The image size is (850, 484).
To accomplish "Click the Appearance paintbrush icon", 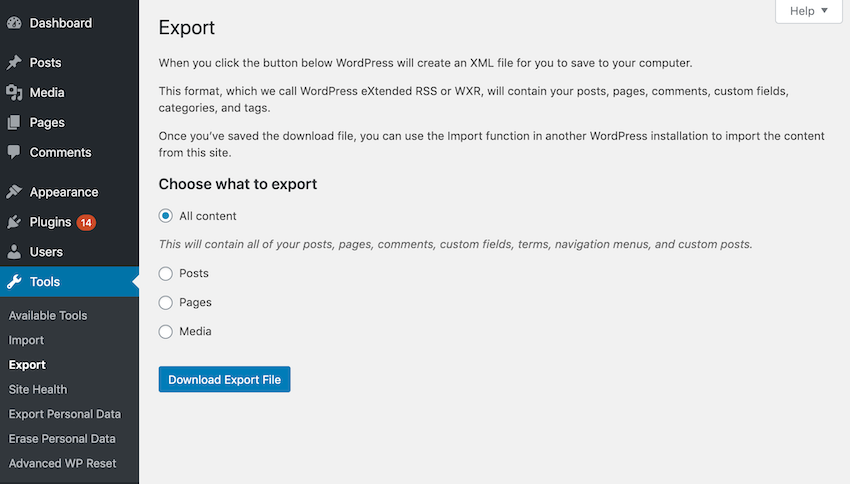I will [14, 192].
